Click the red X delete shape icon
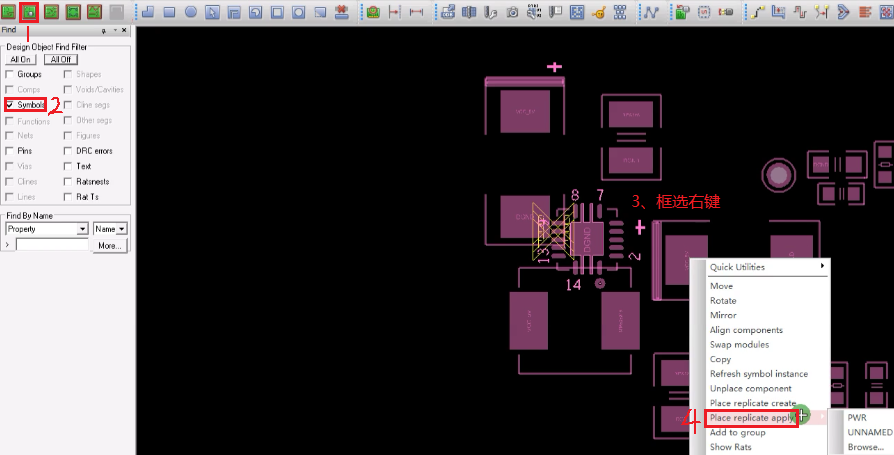 click(341, 13)
